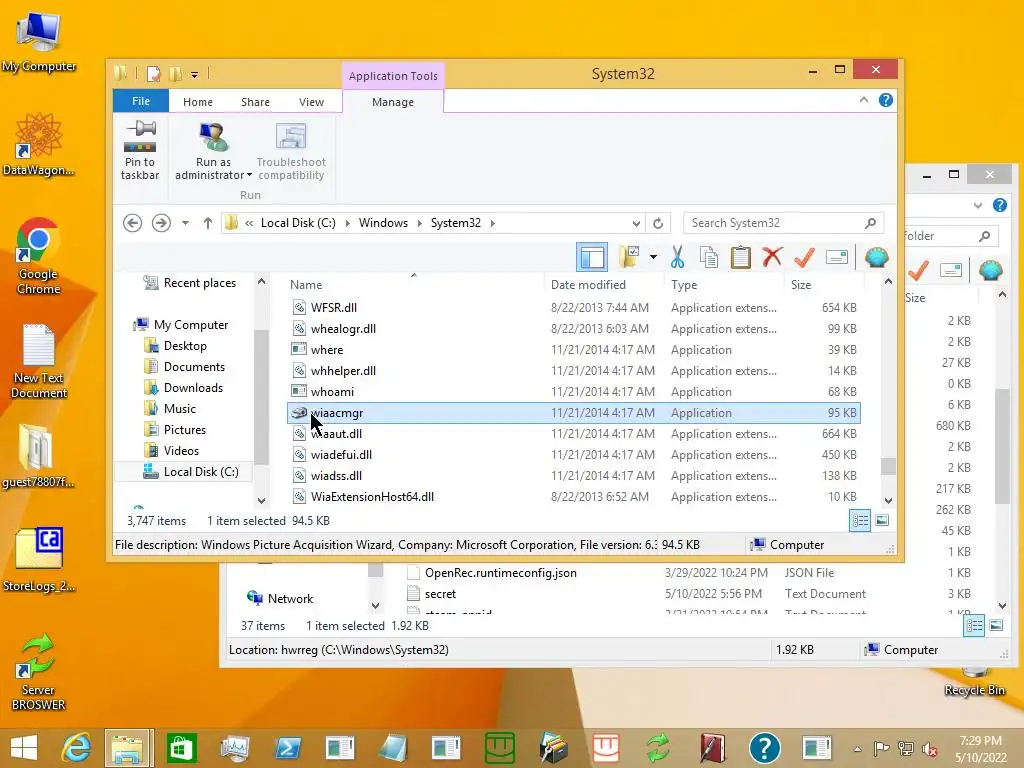Click Run as administrator icon
Screen dimensions: 1024x768
pos(214,137)
